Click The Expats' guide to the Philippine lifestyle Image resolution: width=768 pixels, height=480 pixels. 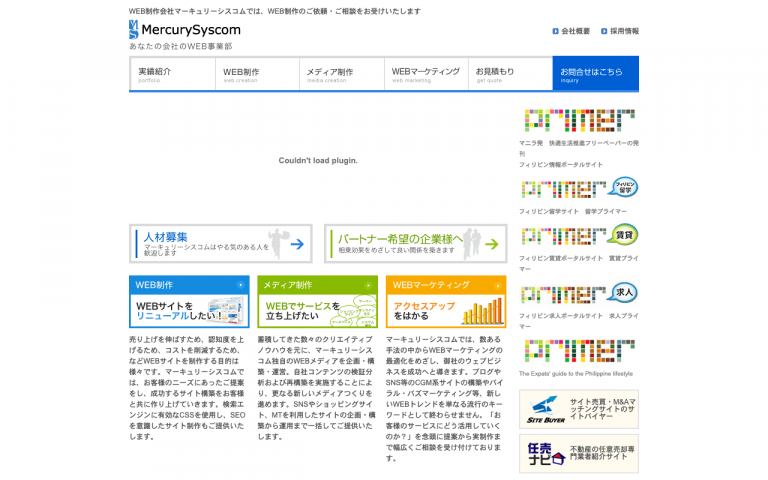(x=576, y=374)
